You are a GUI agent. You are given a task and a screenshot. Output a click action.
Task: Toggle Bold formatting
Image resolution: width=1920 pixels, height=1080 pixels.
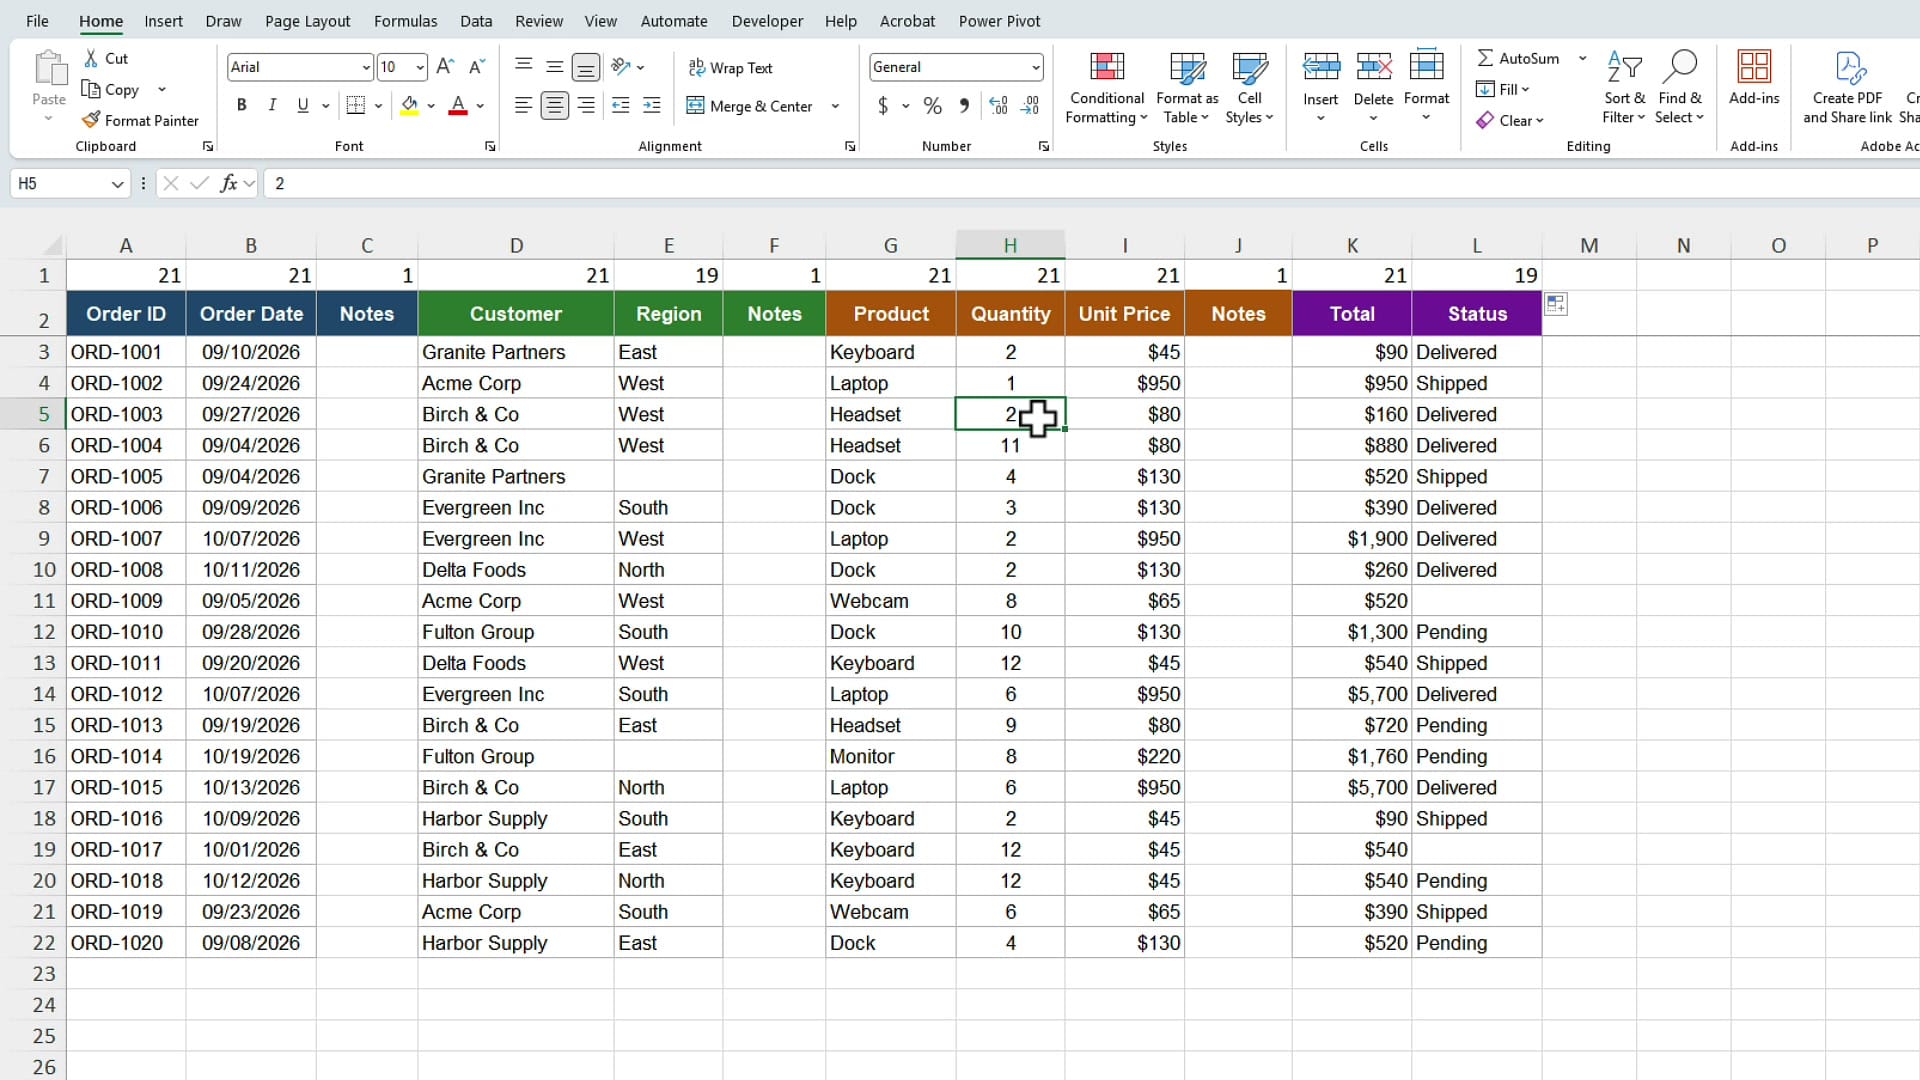(241, 106)
